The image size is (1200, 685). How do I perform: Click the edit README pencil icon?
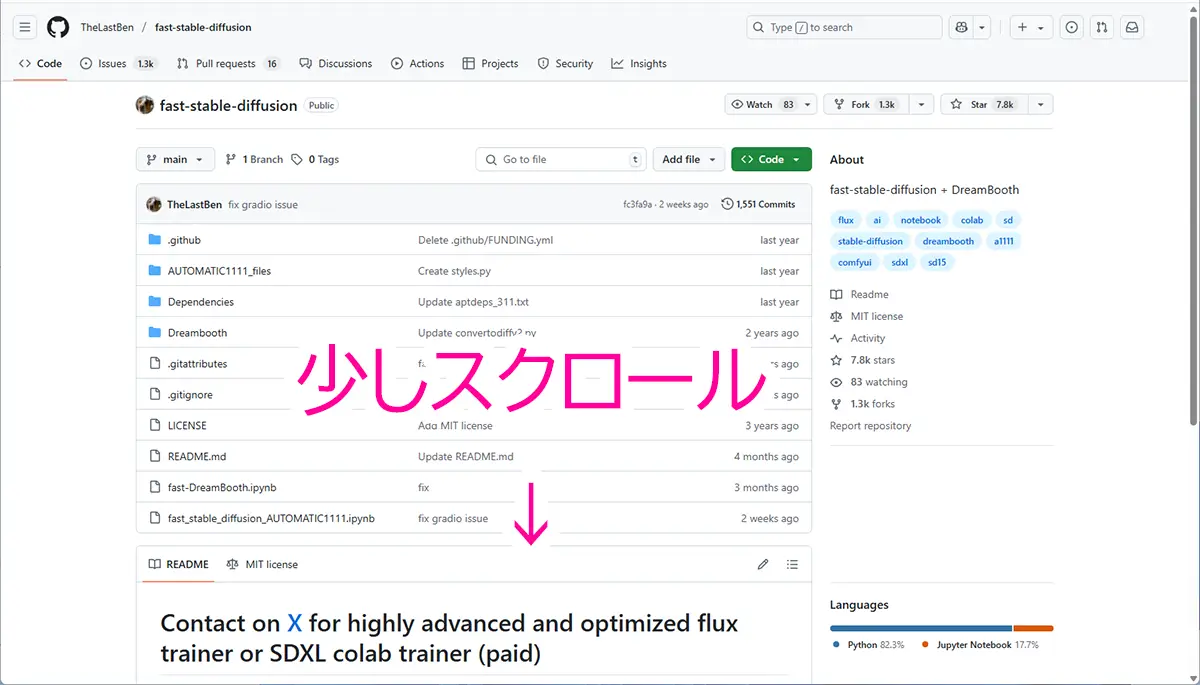tap(763, 564)
